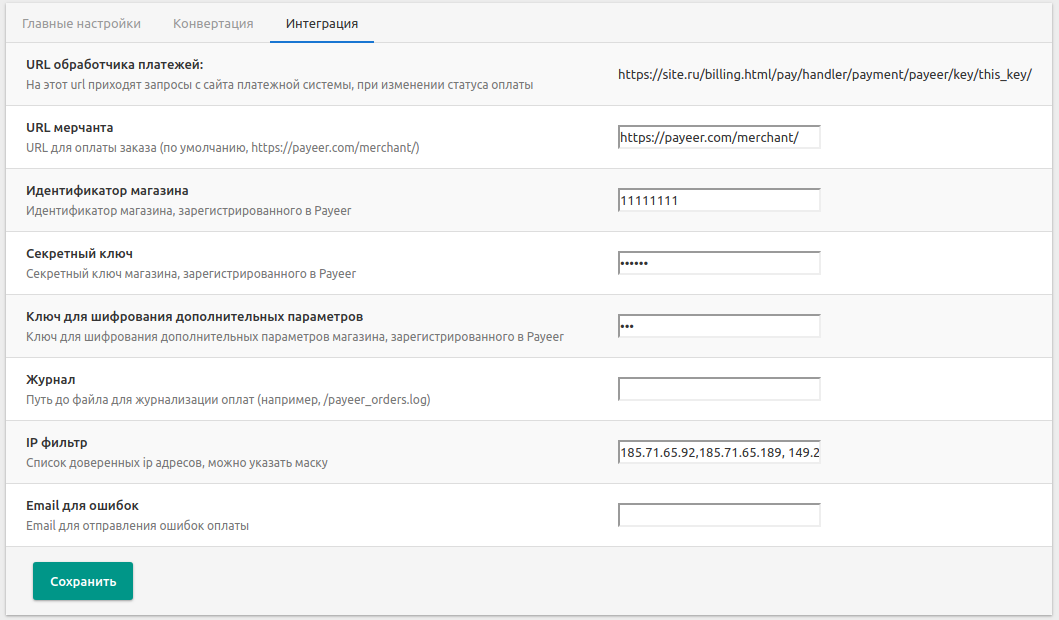This screenshot has height=620, width=1059.
Task: Open the Главные настройки tab
Action: 81,23
